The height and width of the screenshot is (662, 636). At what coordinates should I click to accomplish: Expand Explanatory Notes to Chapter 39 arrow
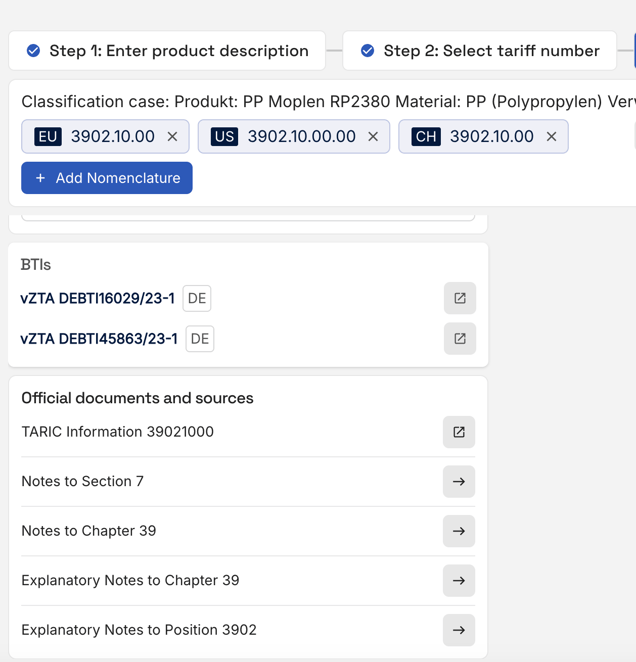(x=459, y=581)
